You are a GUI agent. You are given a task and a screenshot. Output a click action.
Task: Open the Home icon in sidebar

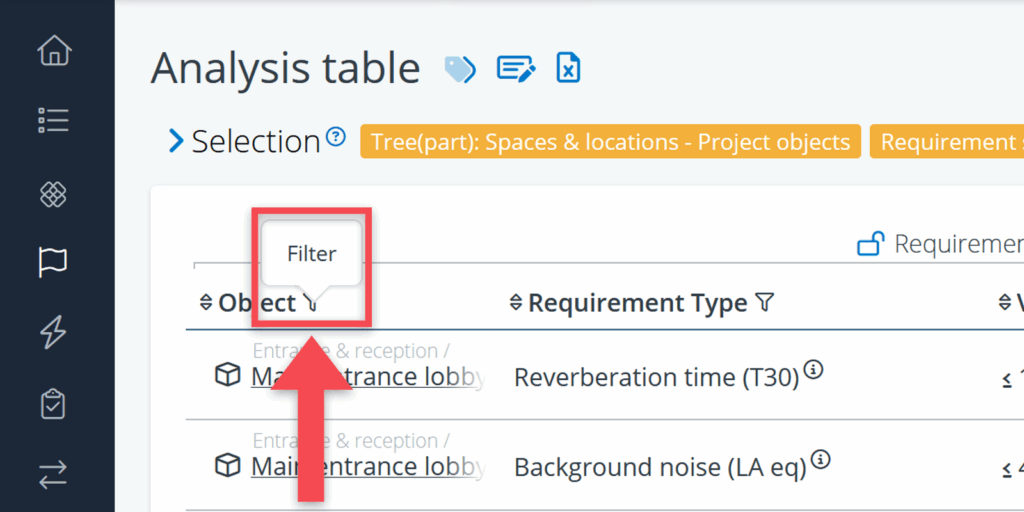[x=53, y=50]
